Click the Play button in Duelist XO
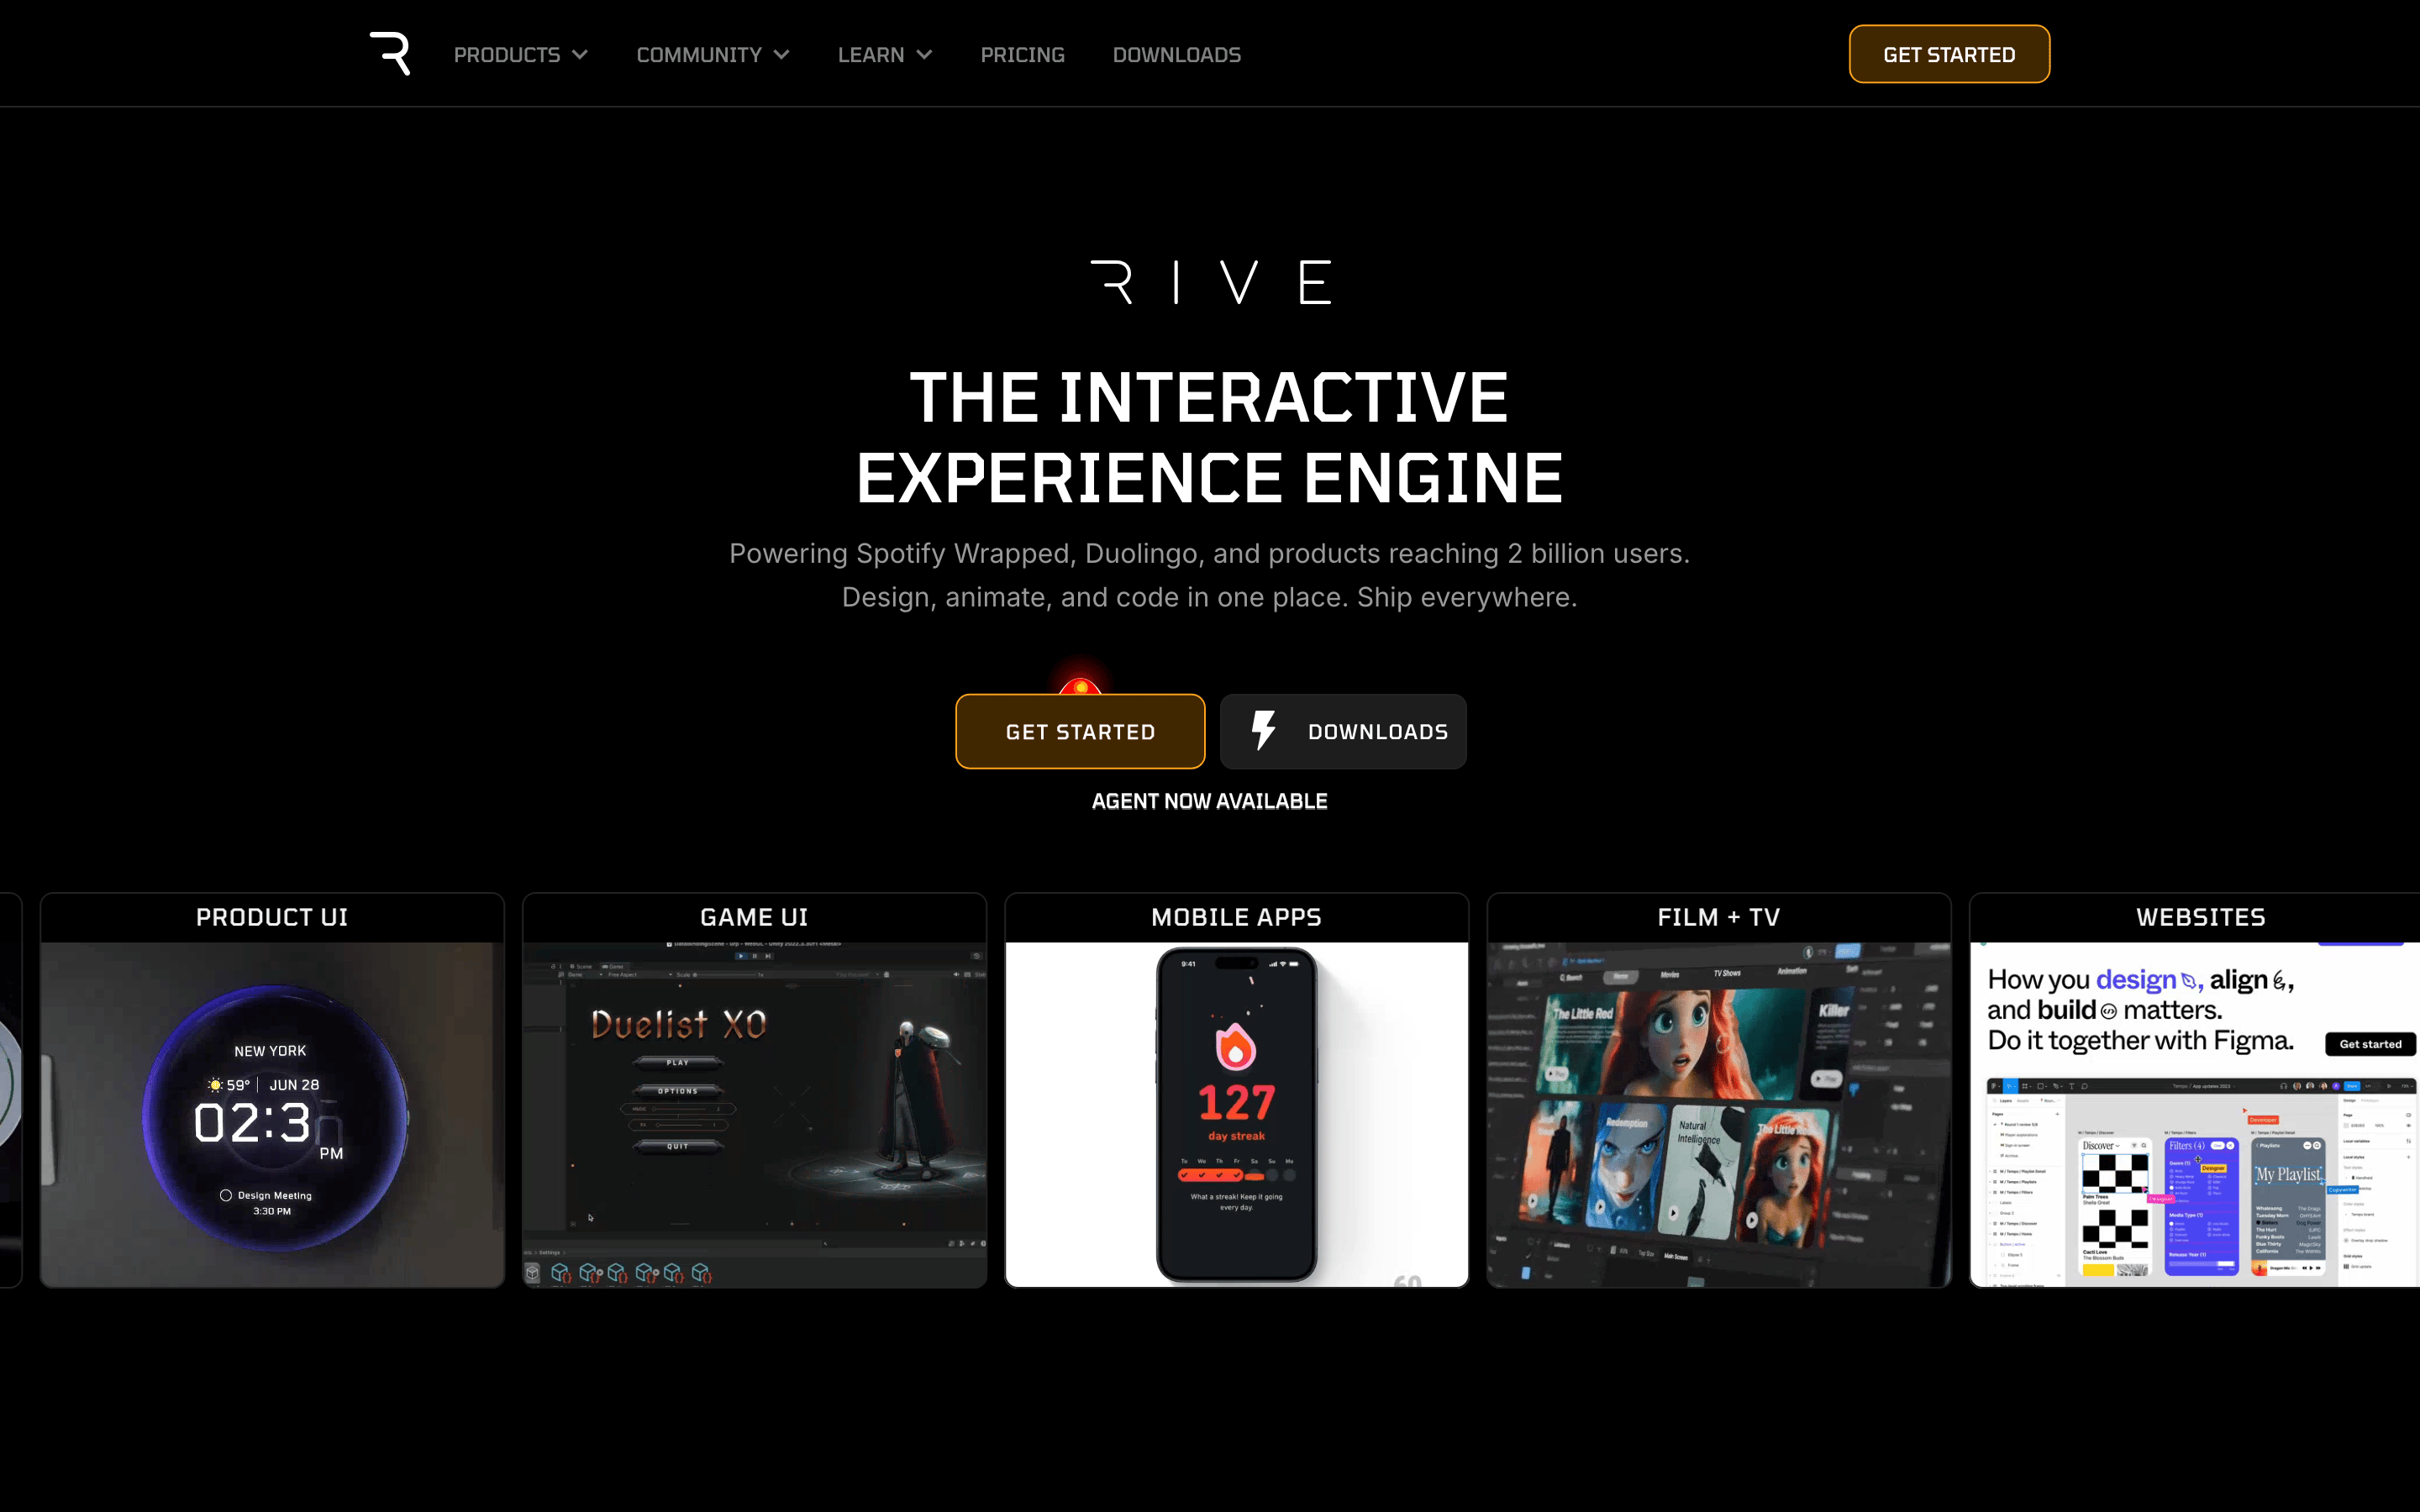 click(678, 1062)
